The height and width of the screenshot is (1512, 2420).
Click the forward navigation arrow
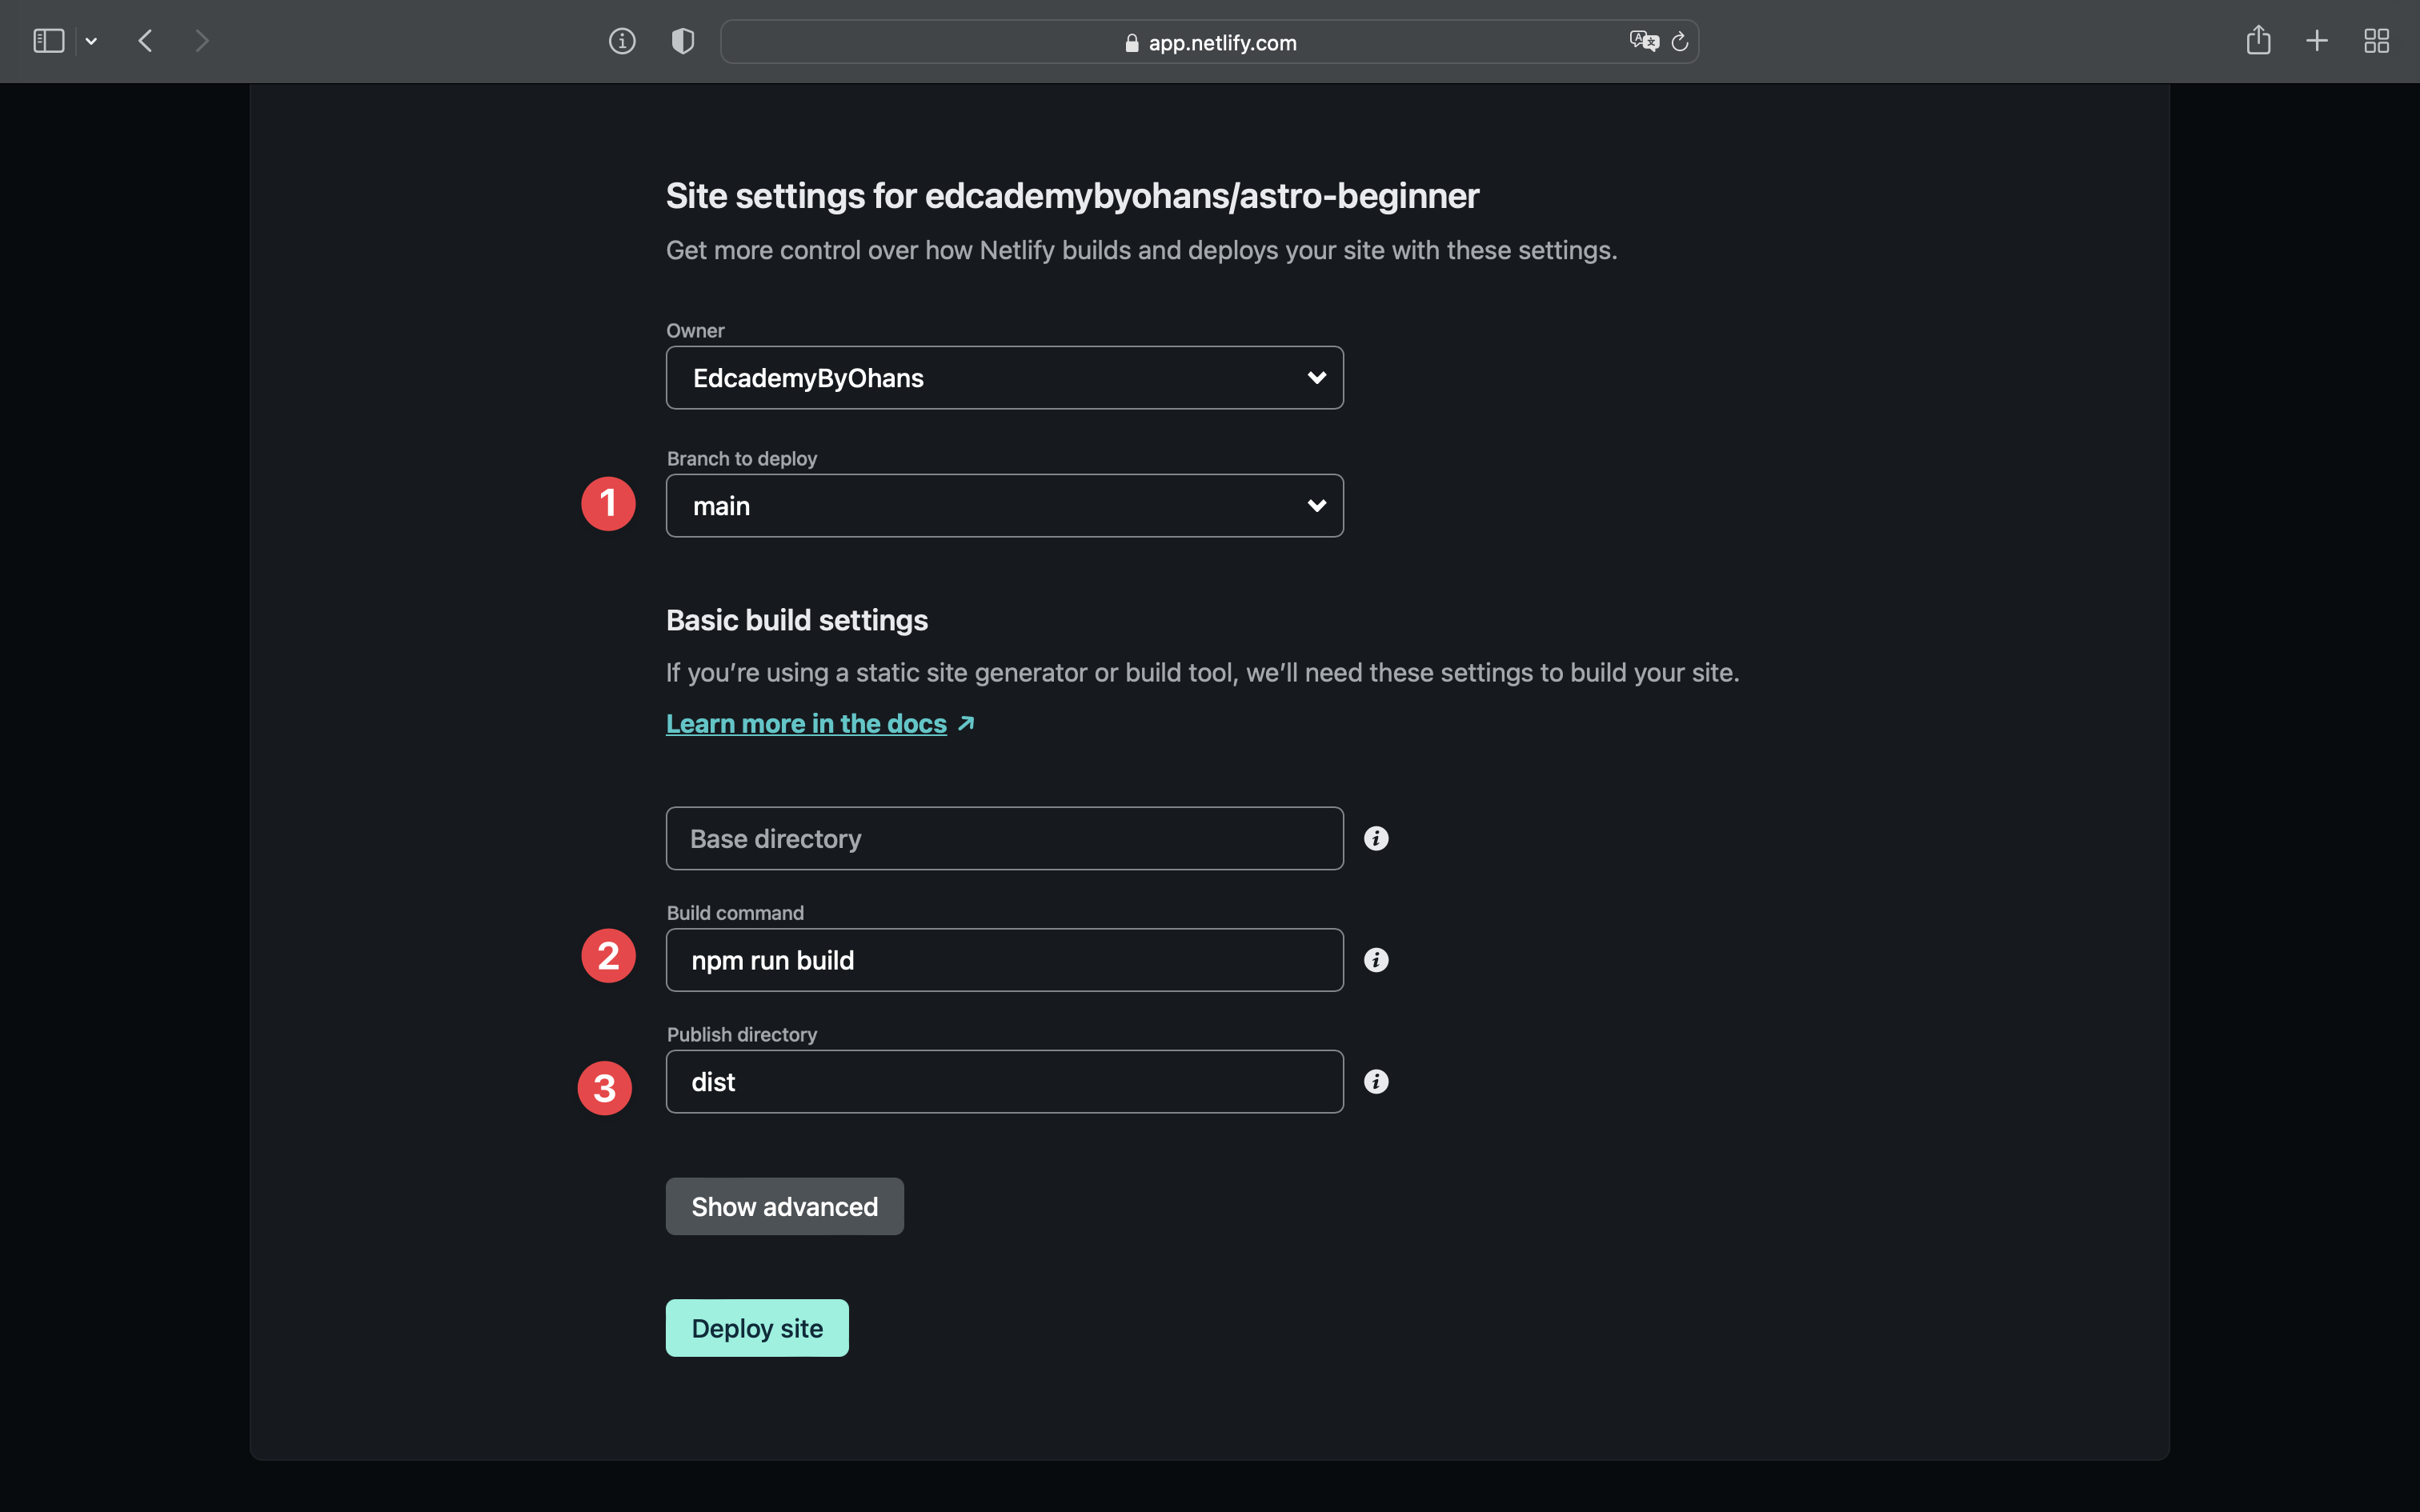pos(202,41)
